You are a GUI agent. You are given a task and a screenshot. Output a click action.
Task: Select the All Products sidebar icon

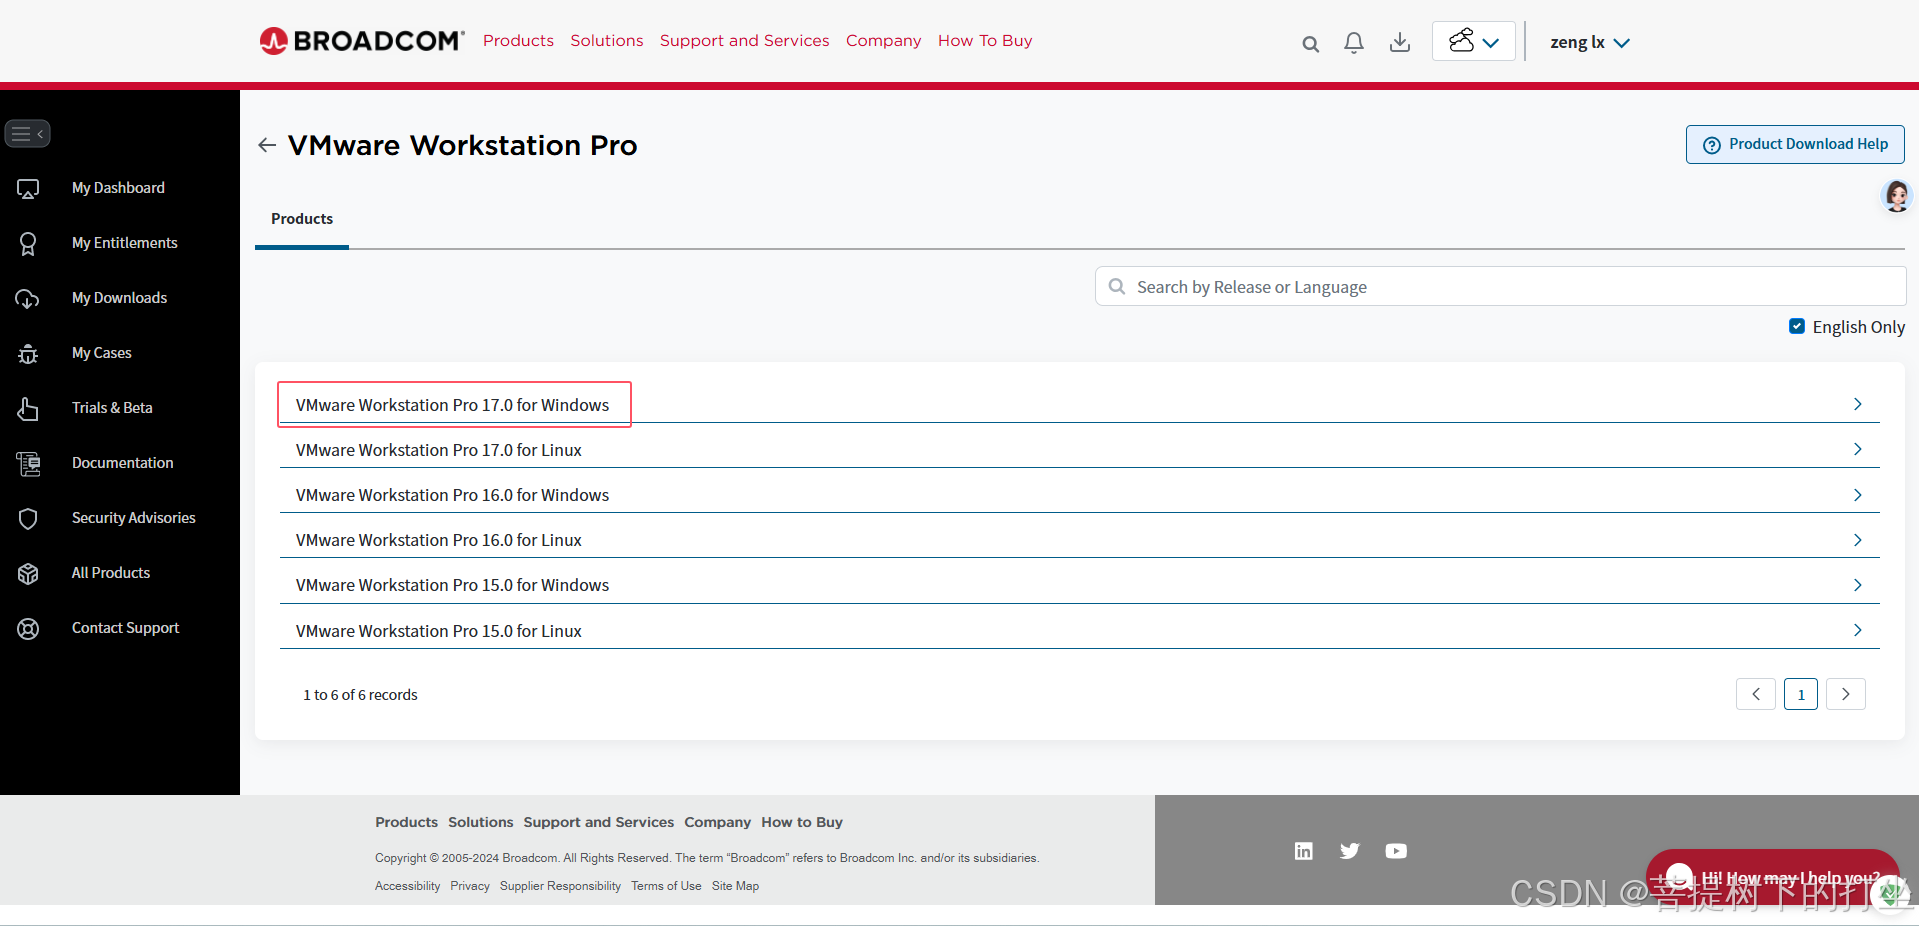click(27, 573)
